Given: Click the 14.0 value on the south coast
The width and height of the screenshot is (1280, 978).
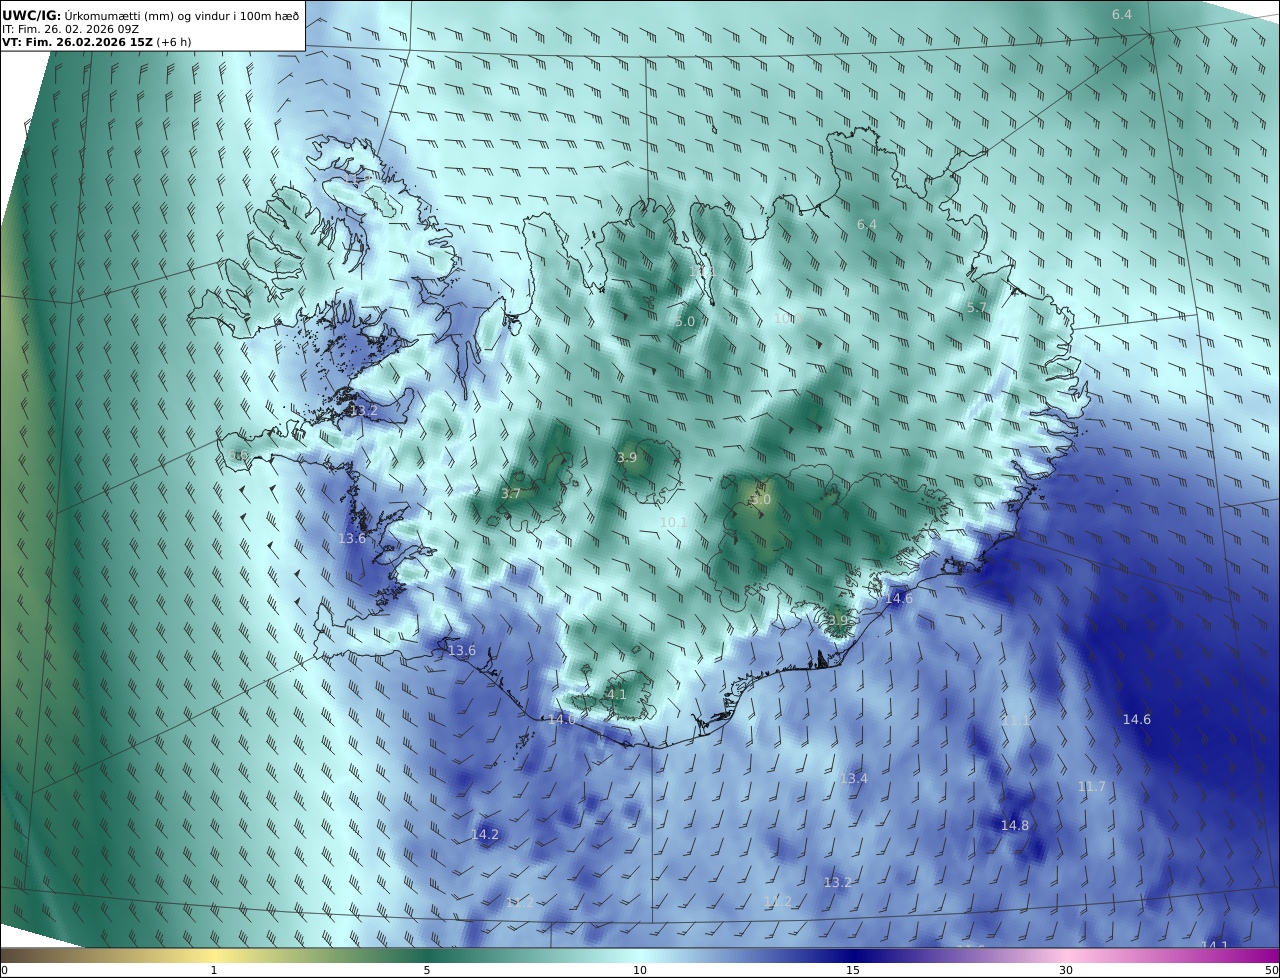Looking at the screenshot, I should [561, 720].
